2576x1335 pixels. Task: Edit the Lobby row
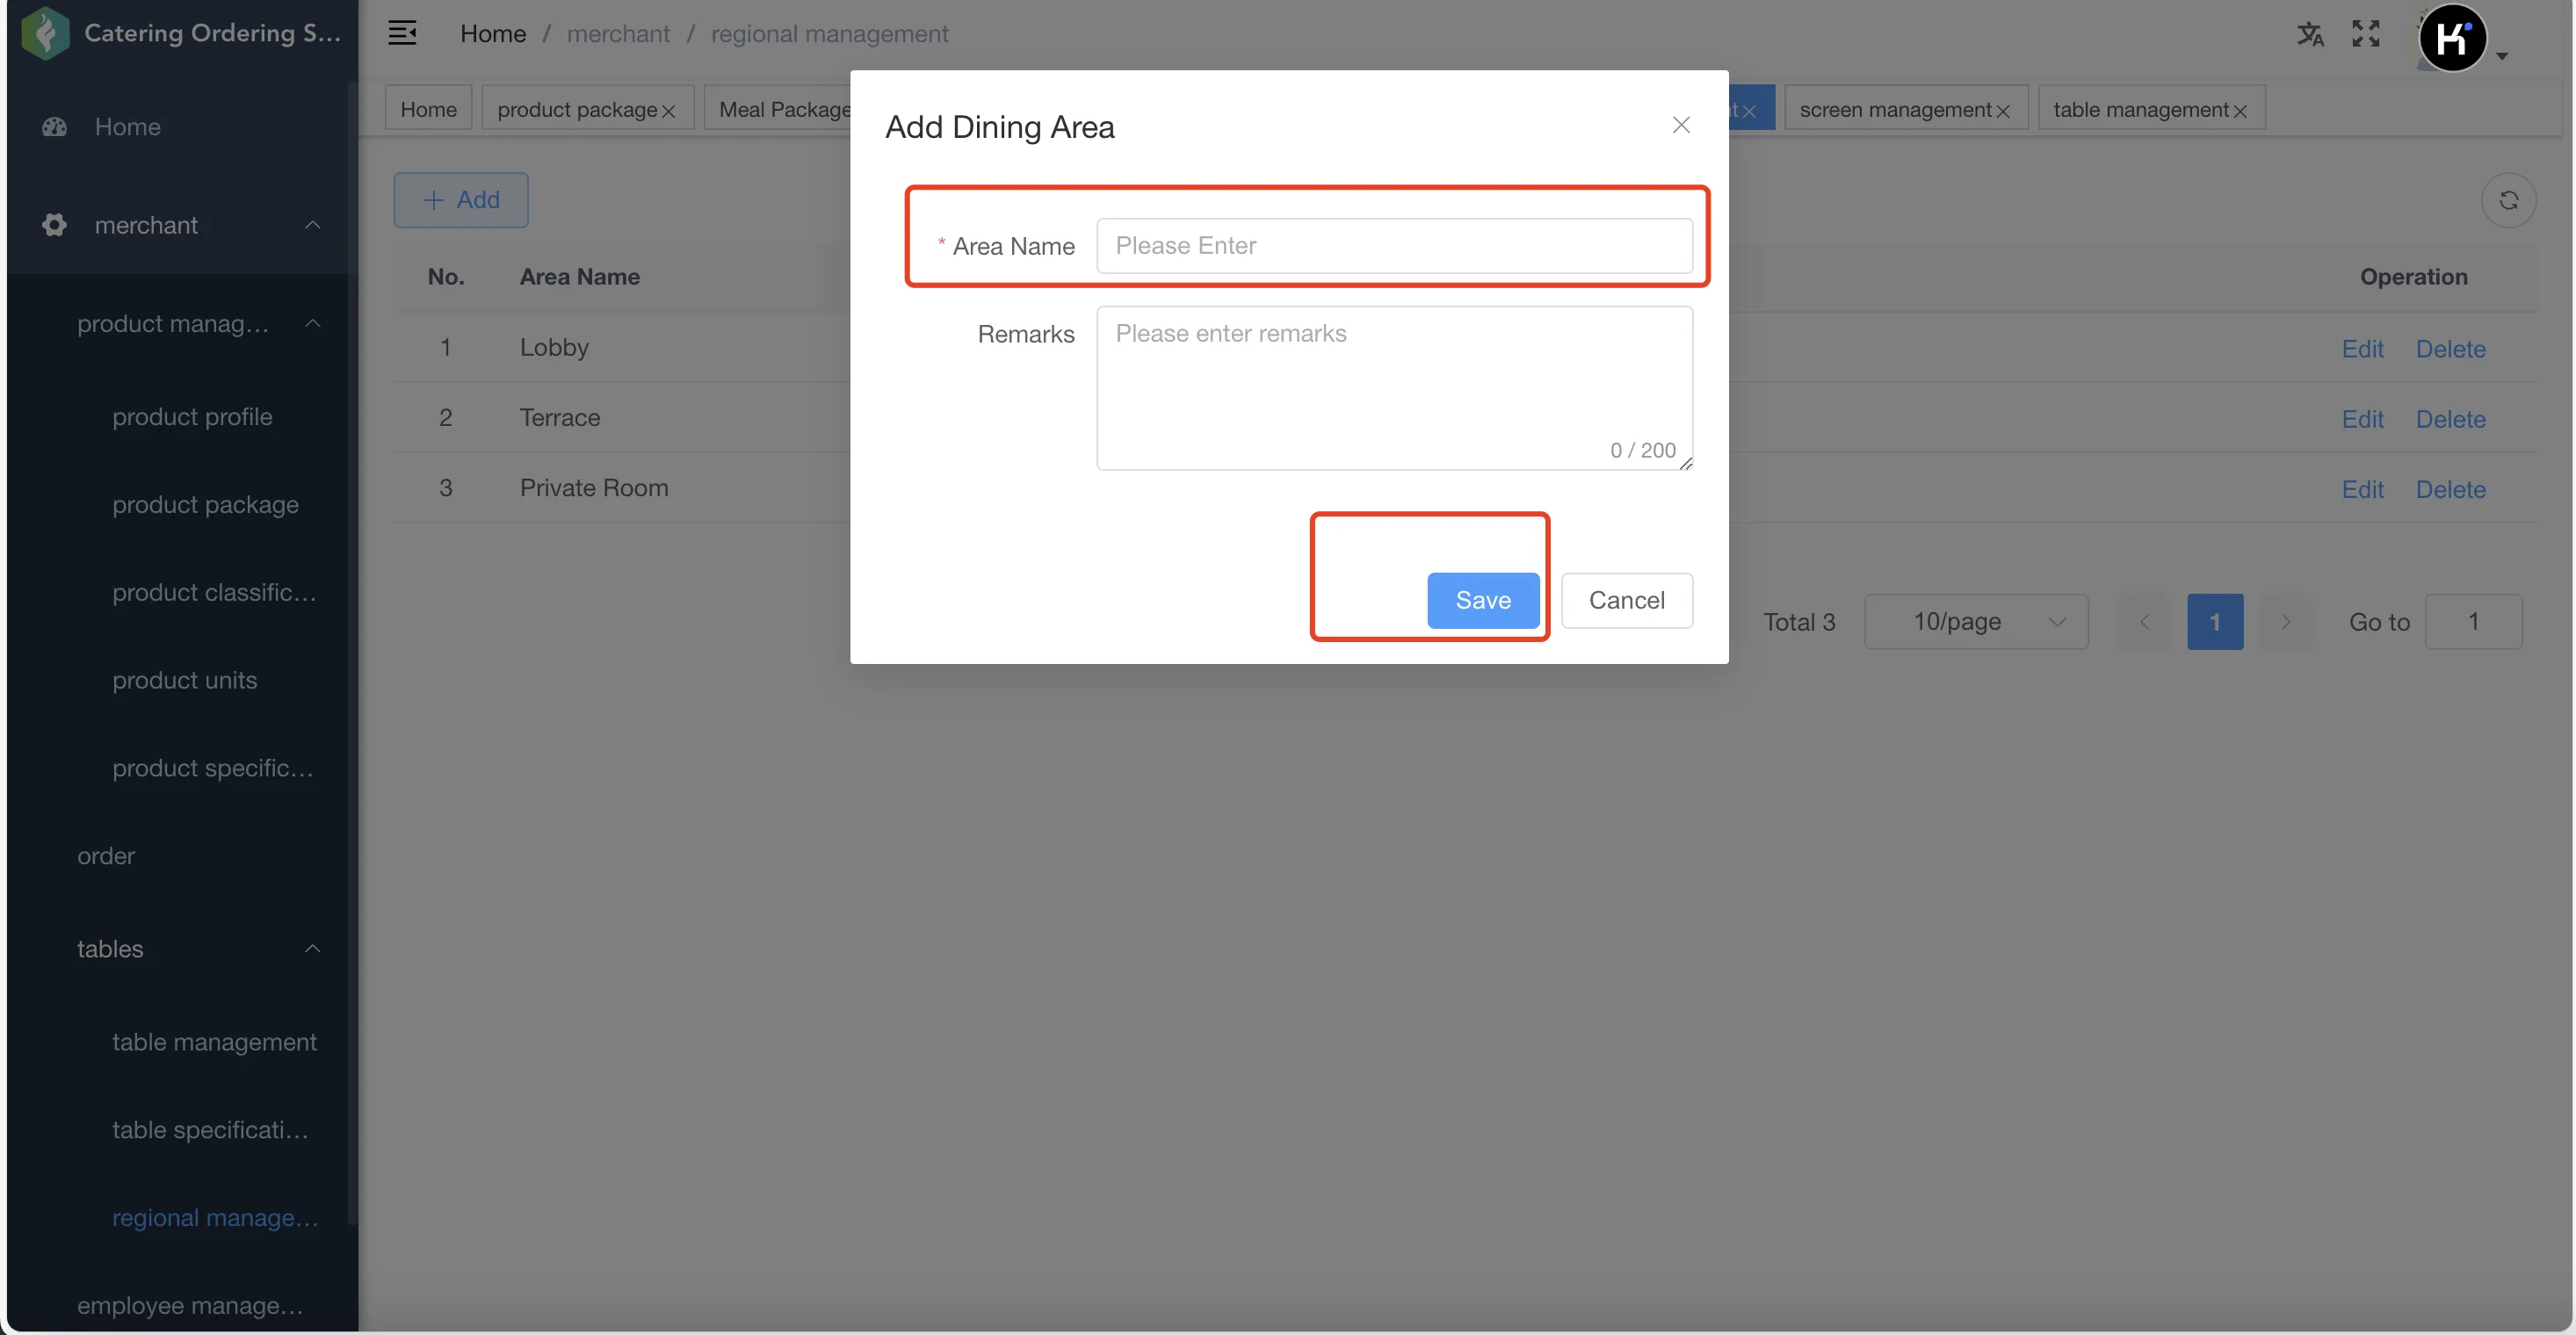pos(2362,349)
